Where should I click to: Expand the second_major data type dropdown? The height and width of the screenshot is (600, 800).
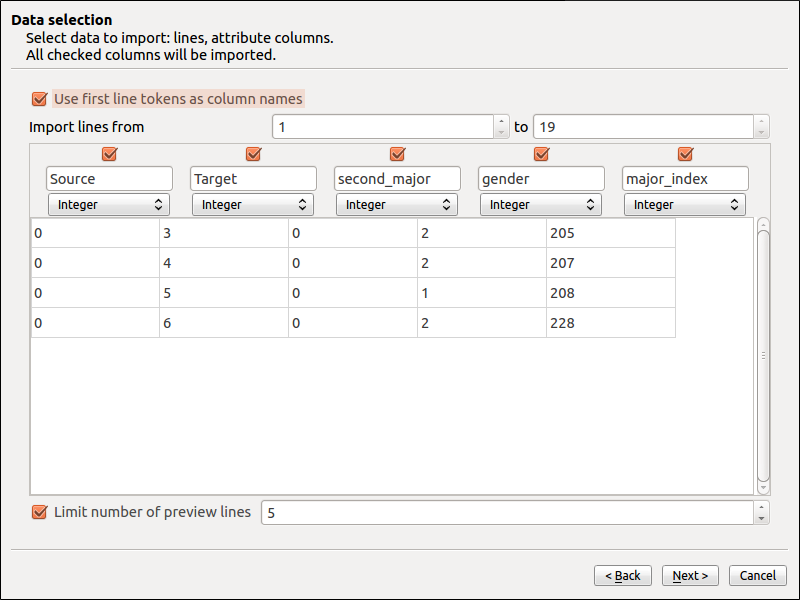click(x=397, y=204)
